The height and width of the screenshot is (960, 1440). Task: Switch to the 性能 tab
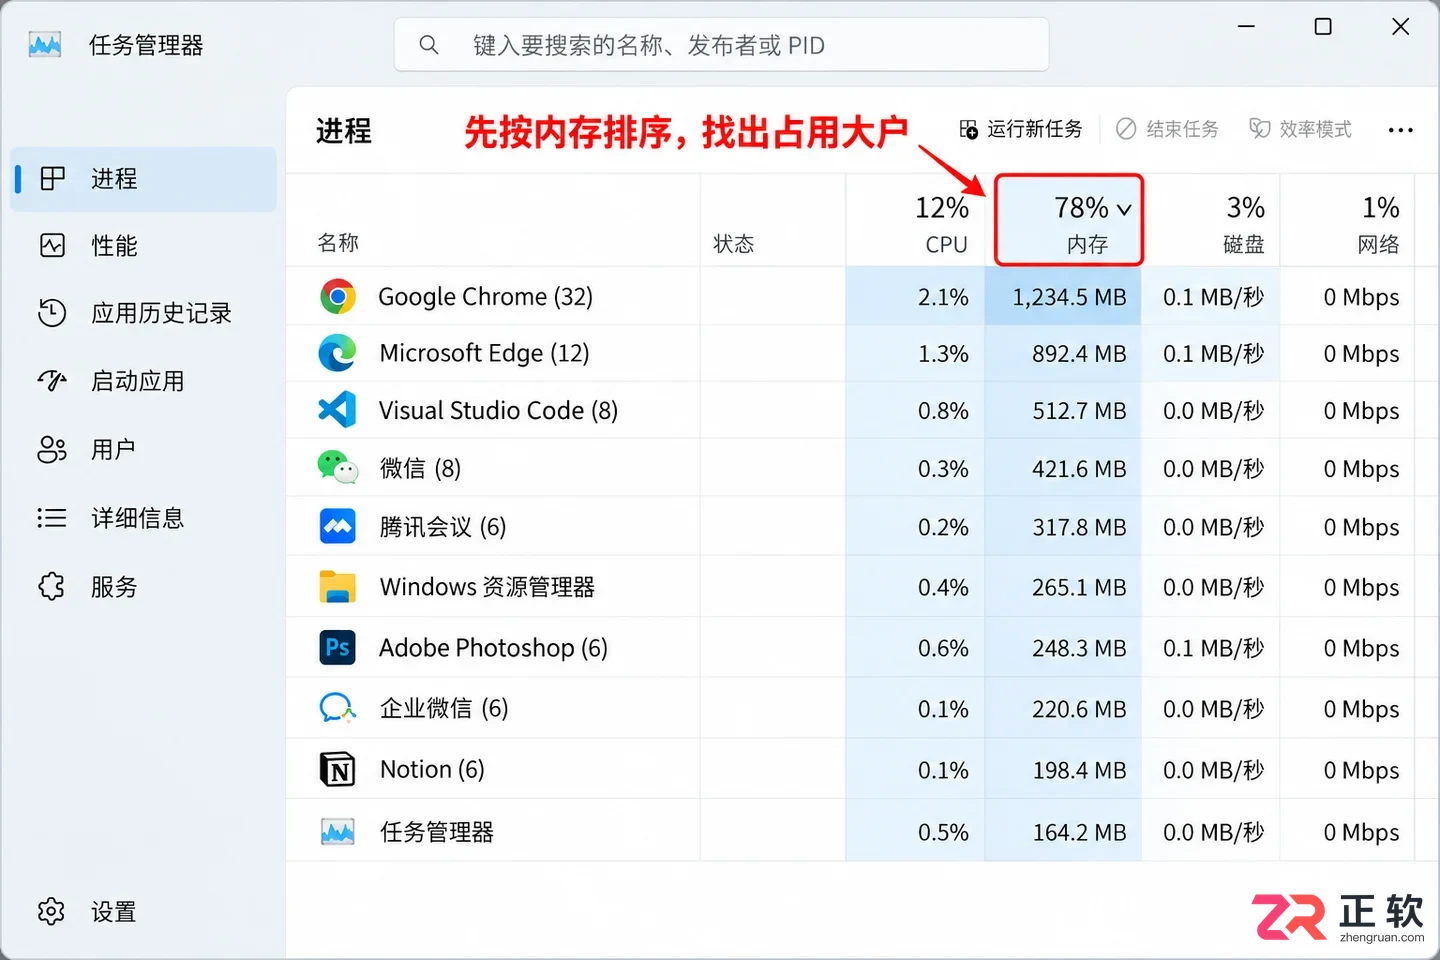click(144, 246)
